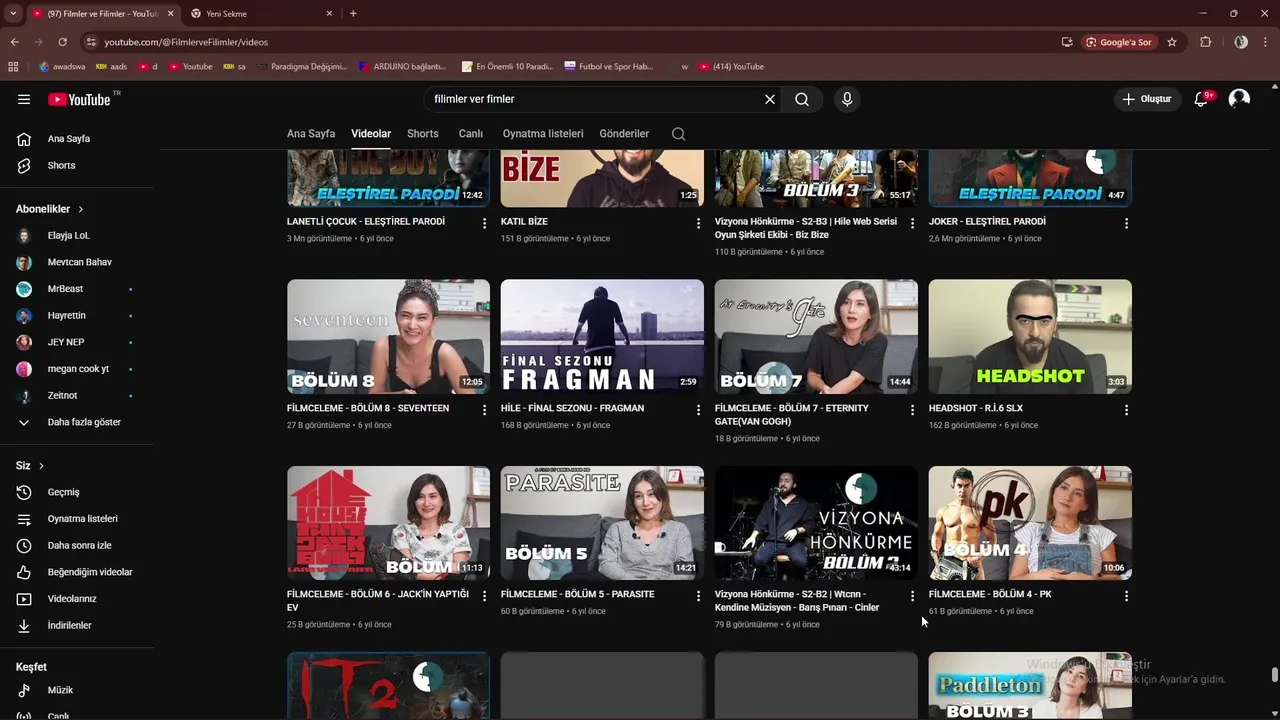Open the YouTube hamburger guide menu
The height and width of the screenshot is (720, 1280).
[x=24, y=99]
